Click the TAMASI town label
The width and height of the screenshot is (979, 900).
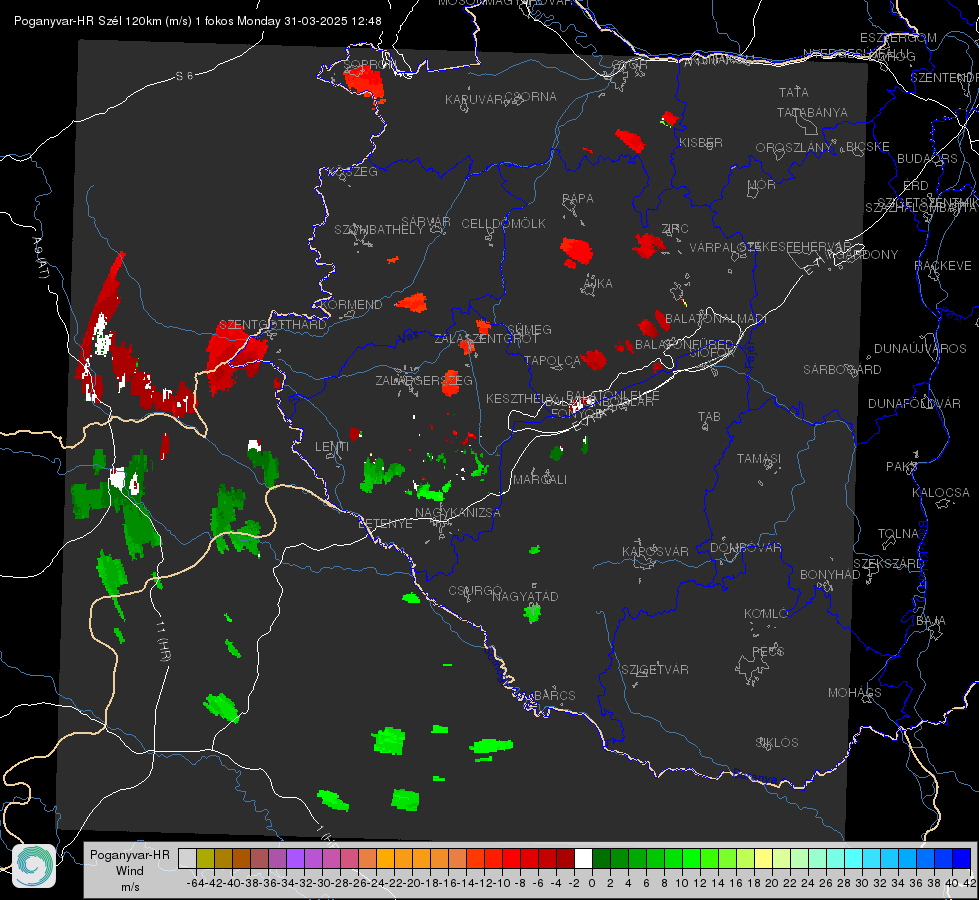[759, 459]
